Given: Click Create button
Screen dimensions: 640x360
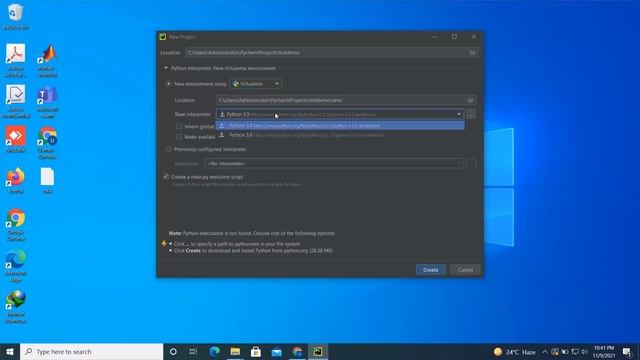Looking at the screenshot, I should pos(431,270).
